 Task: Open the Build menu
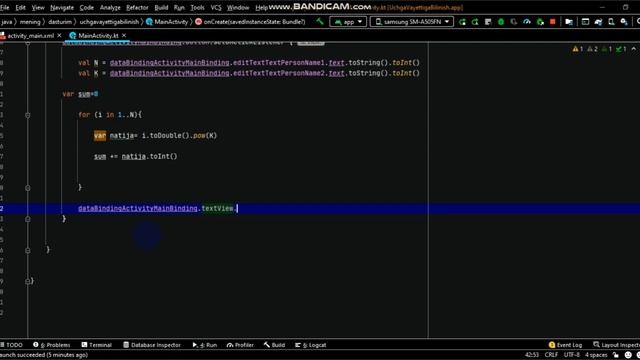tap(161, 7)
